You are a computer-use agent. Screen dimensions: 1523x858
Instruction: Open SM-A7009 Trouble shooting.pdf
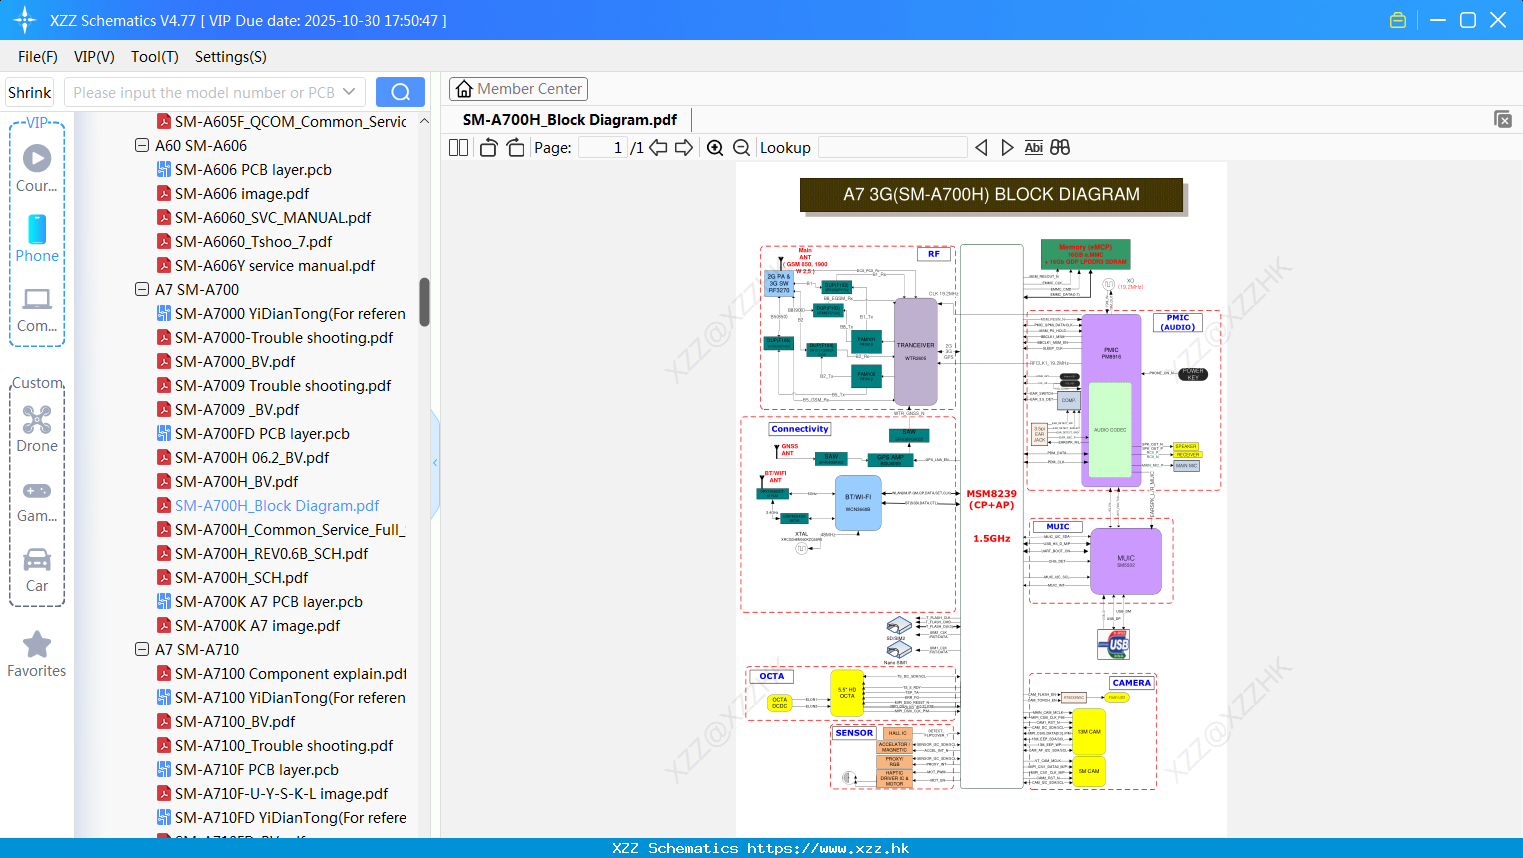coord(283,385)
